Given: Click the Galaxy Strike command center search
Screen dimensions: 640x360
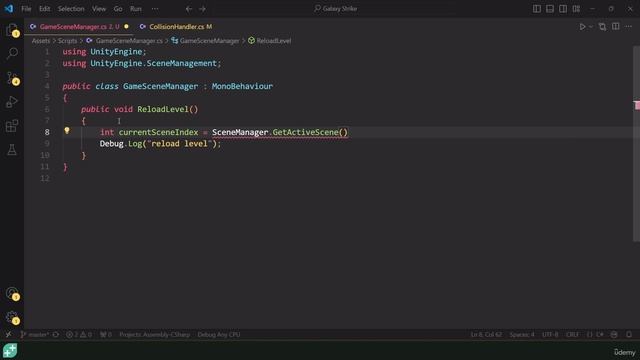Looking at the screenshot, I should pos(336,9).
